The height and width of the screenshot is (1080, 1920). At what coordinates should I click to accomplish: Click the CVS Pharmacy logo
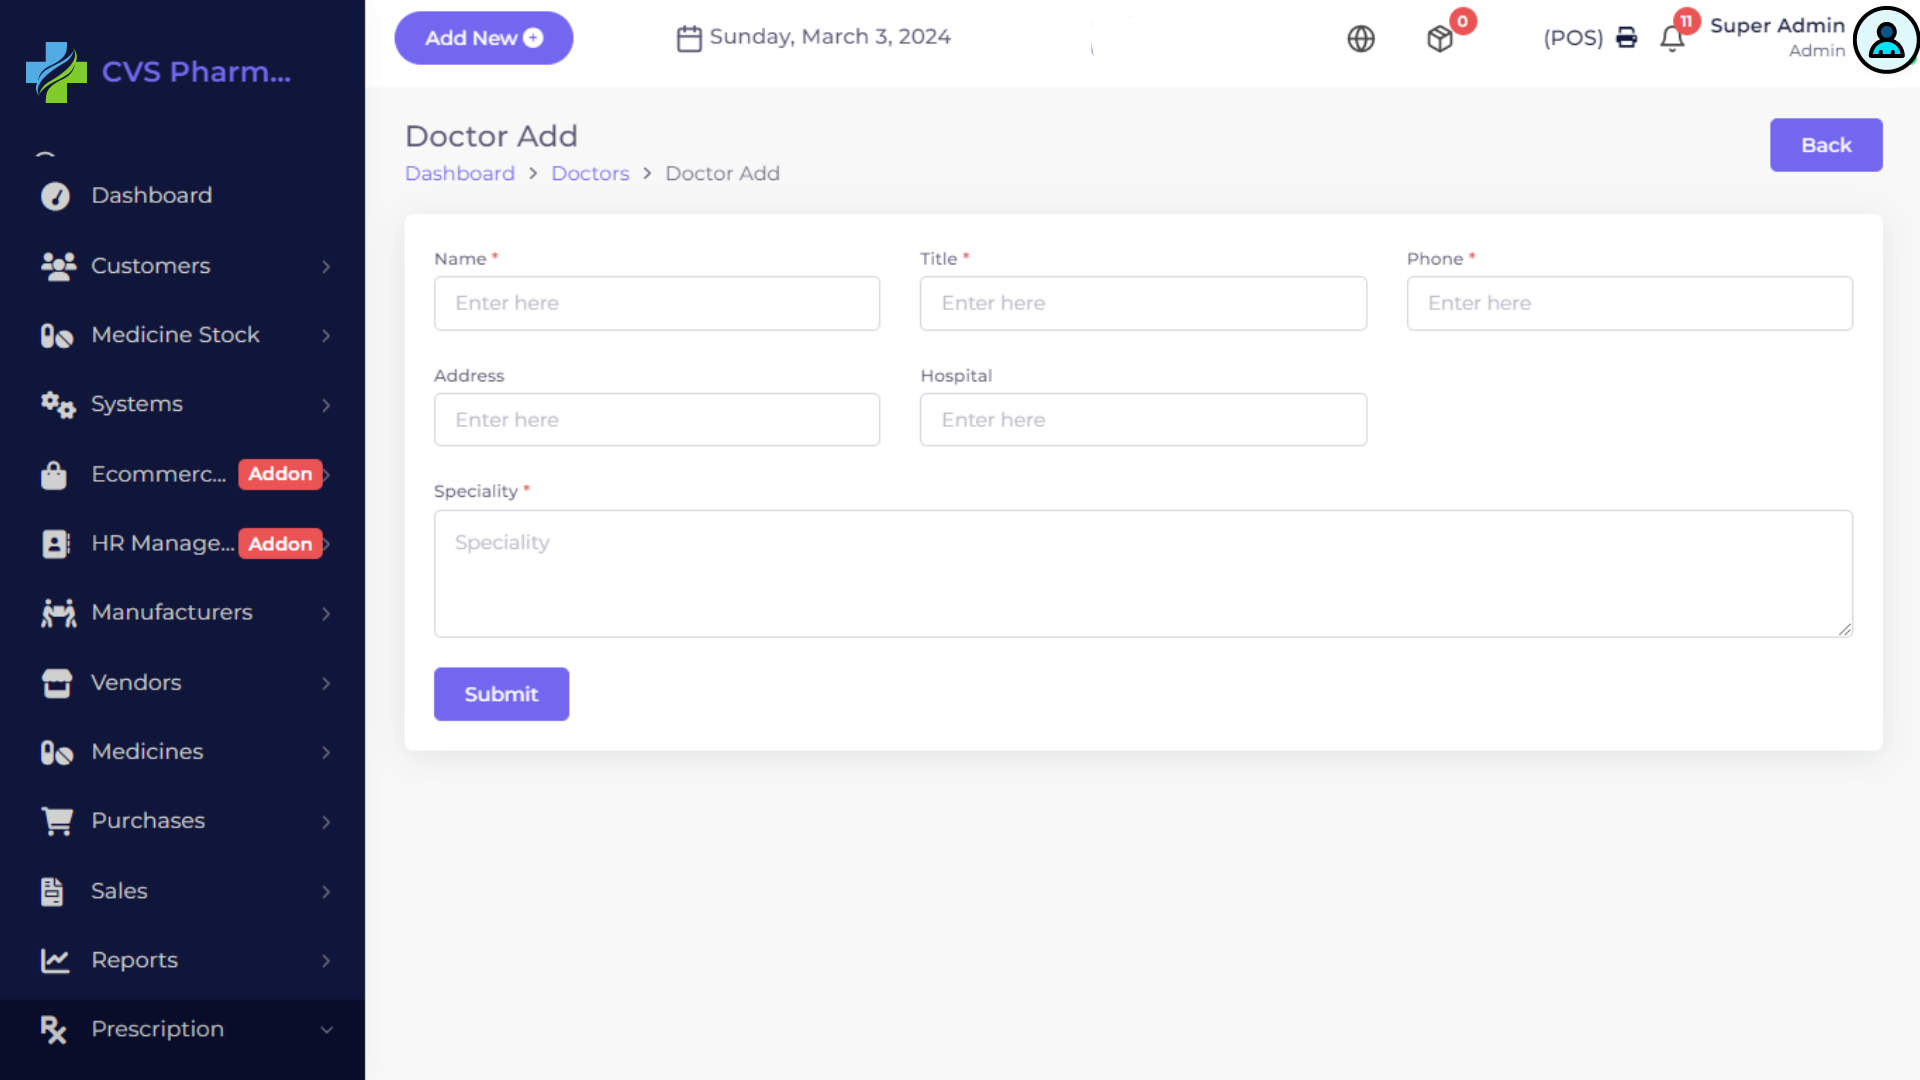click(57, 72)
